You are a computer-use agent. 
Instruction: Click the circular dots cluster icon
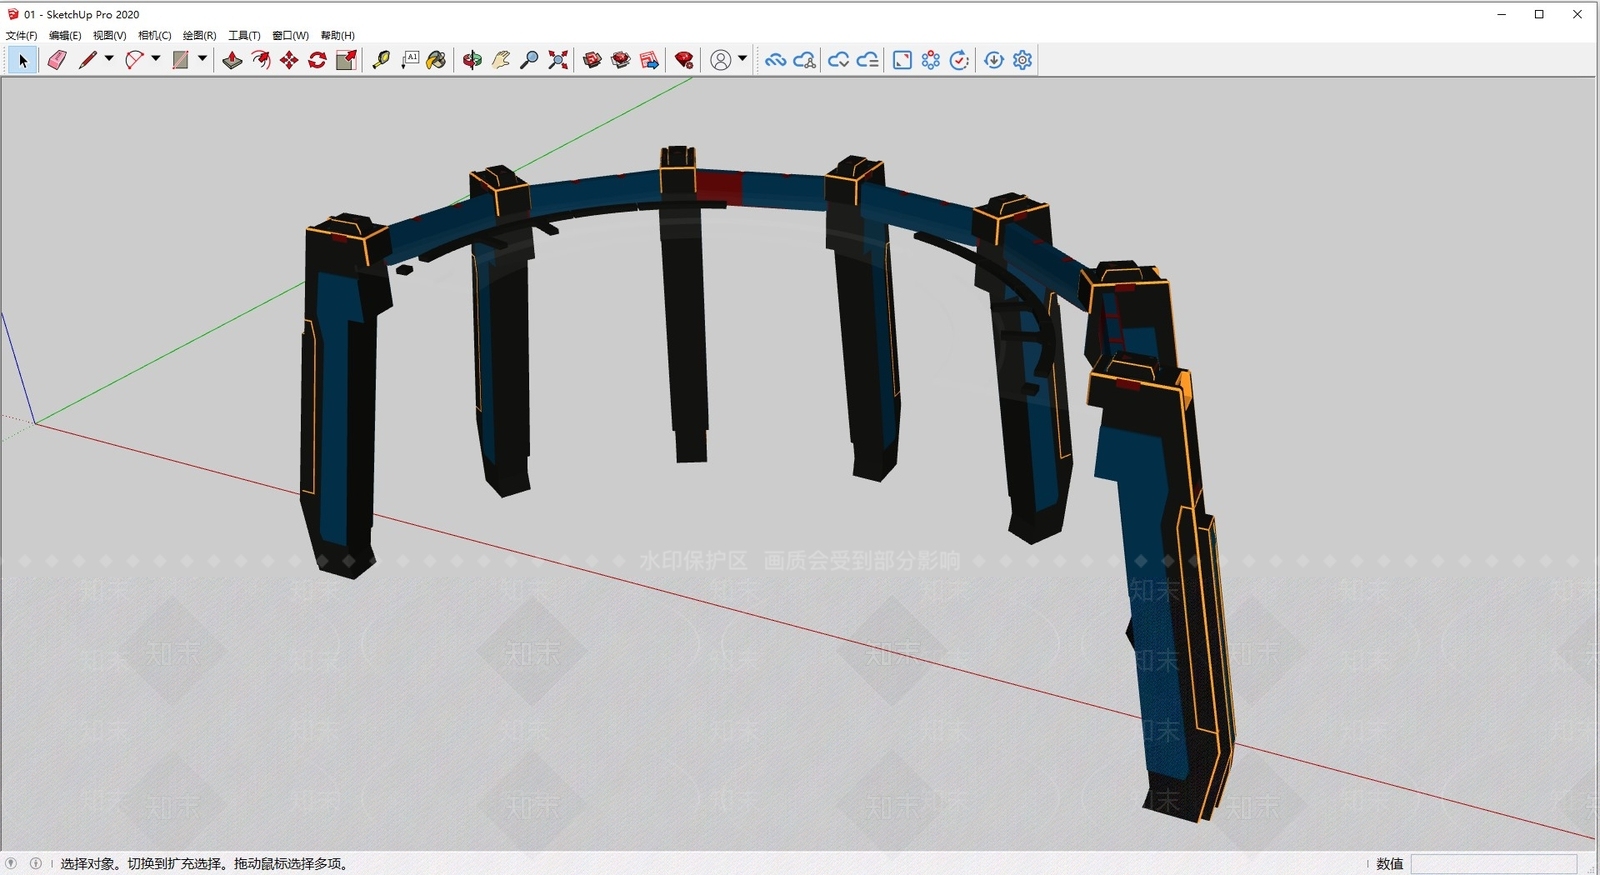931,60
